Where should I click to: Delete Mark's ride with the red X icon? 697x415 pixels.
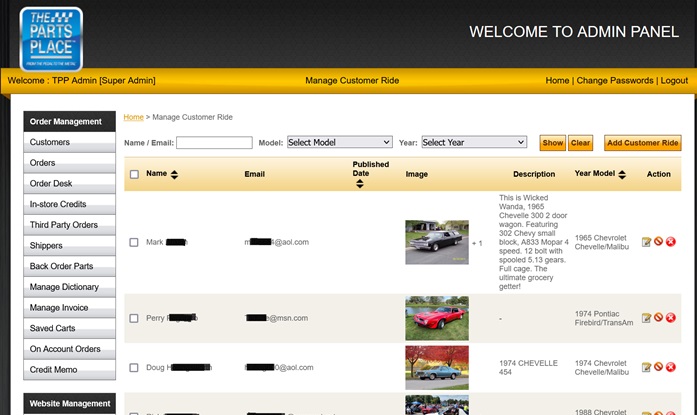click(671, 242)
